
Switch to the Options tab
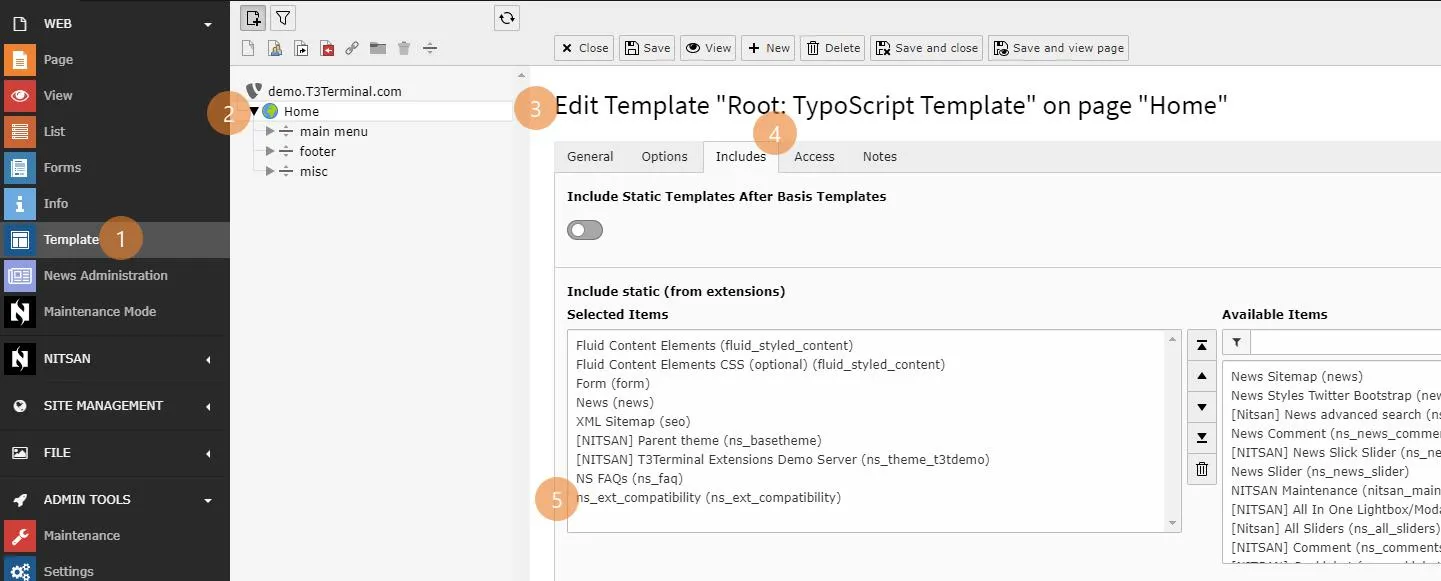(665, 157)
